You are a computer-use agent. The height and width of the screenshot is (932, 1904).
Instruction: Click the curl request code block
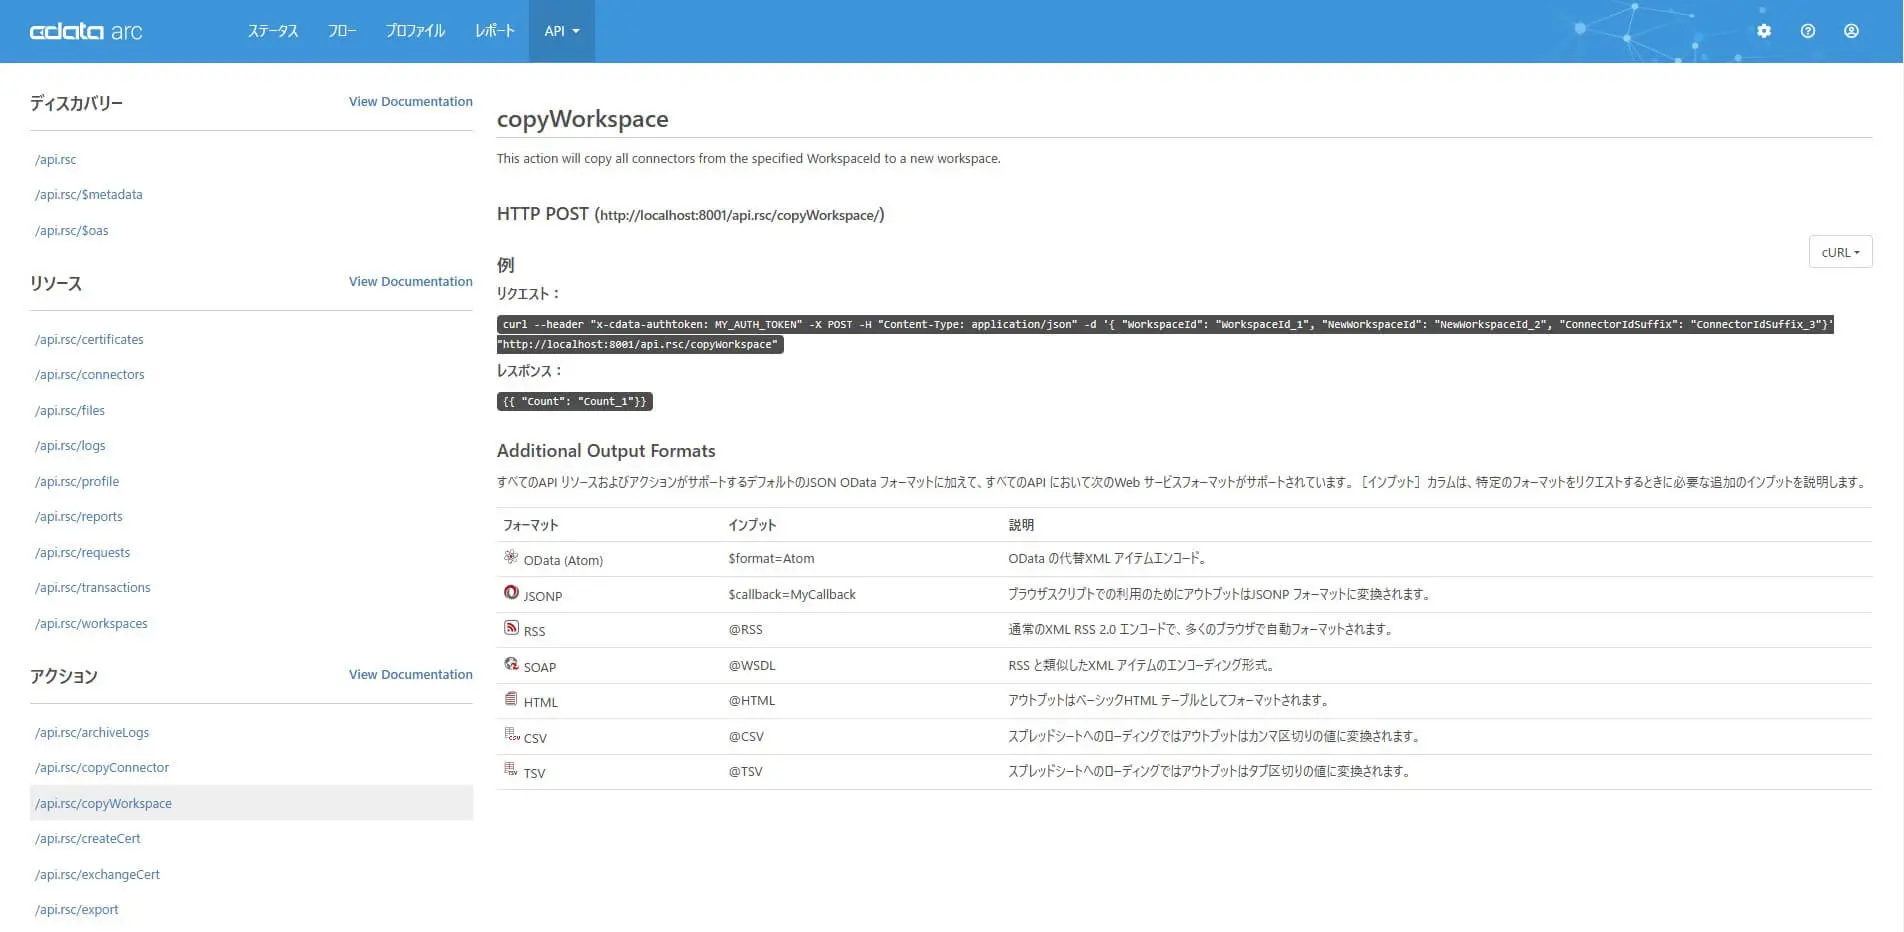pyautogui.click(x=1165, y=334)
